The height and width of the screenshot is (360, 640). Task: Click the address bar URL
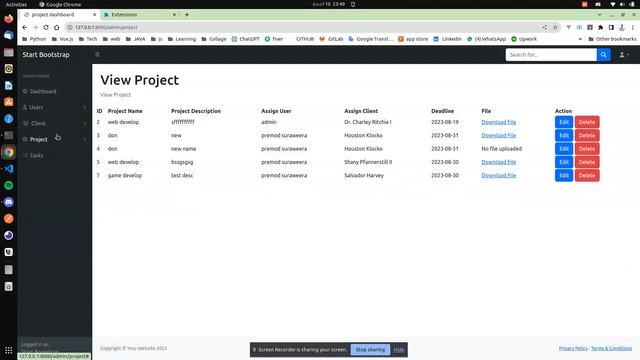click(x=106, y=27)
